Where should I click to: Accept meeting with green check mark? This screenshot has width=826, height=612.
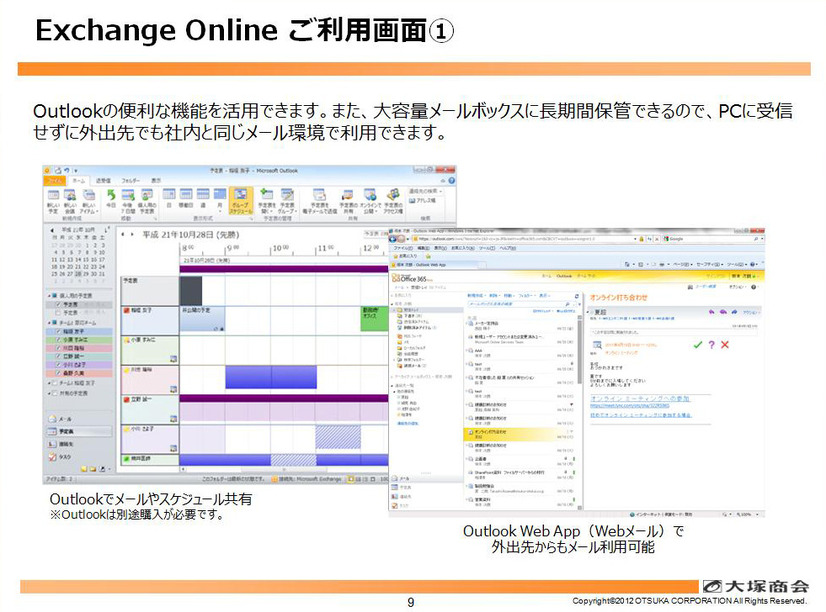point(698,345)
